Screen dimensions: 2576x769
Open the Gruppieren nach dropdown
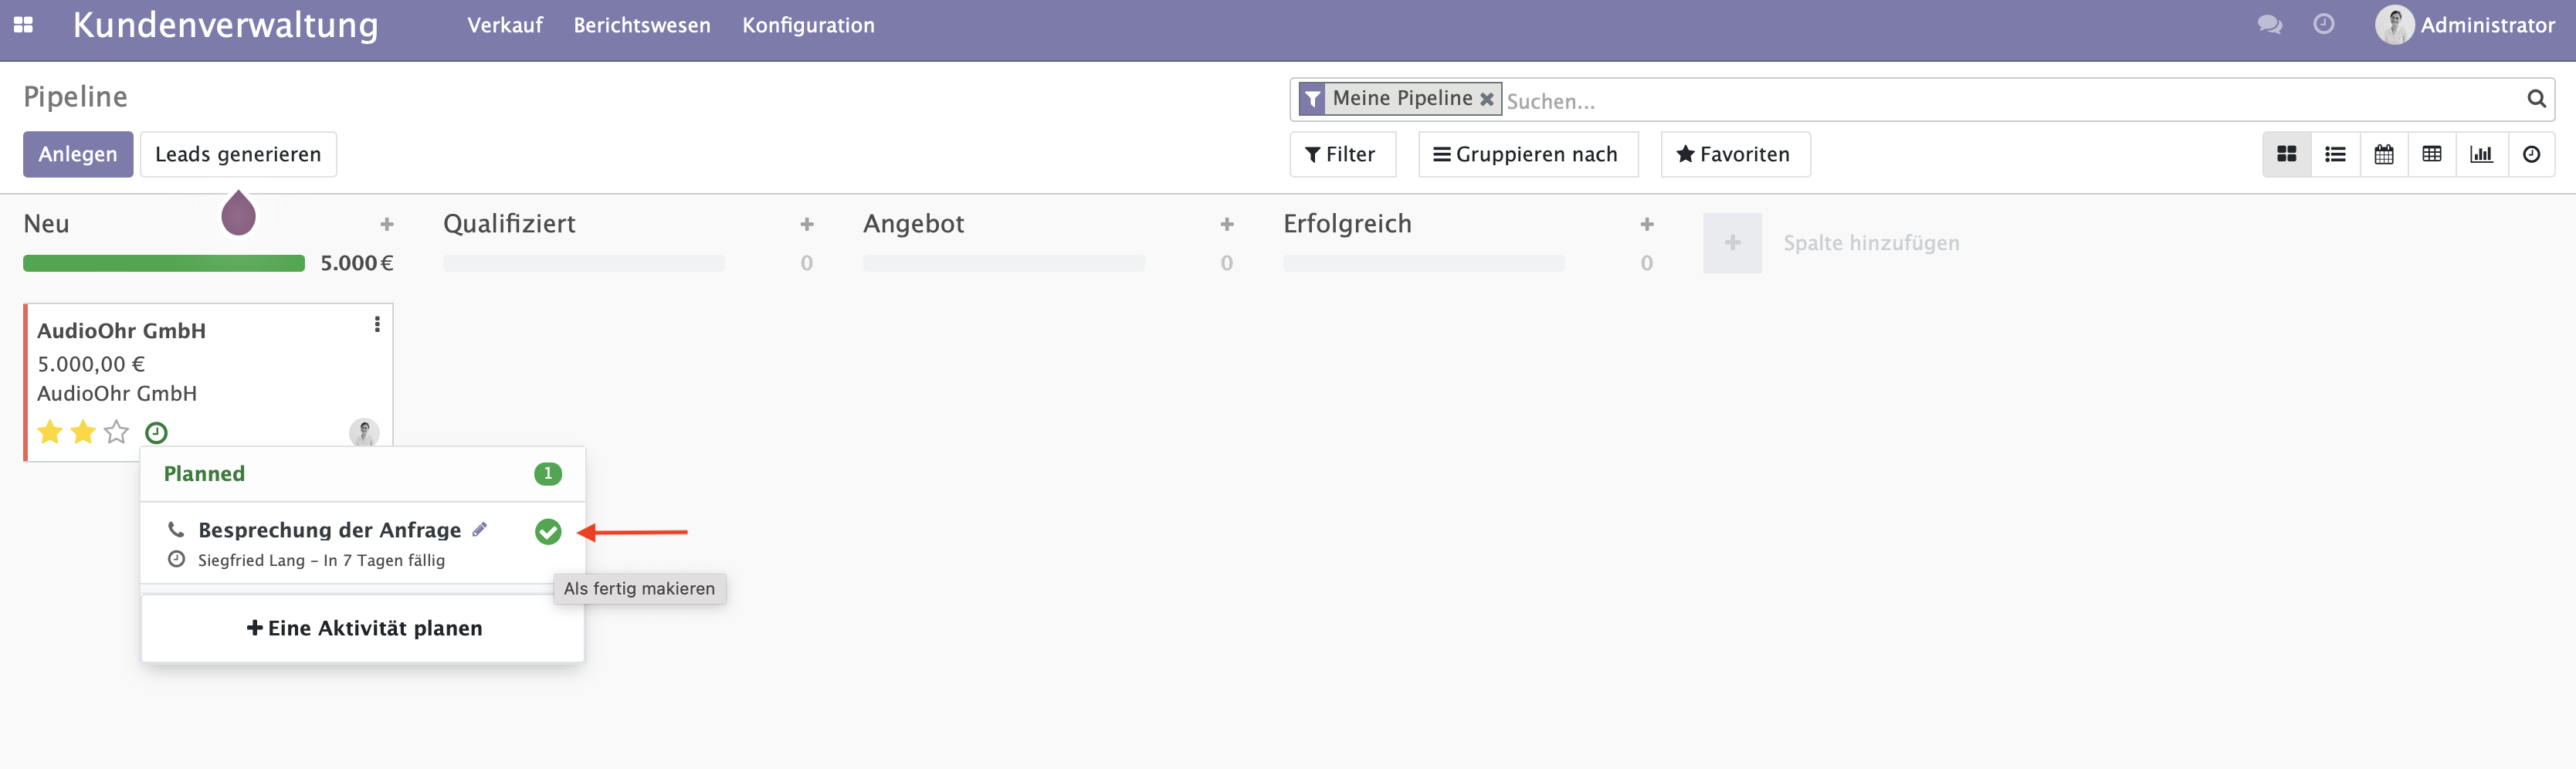click(x=1527, y=154)
